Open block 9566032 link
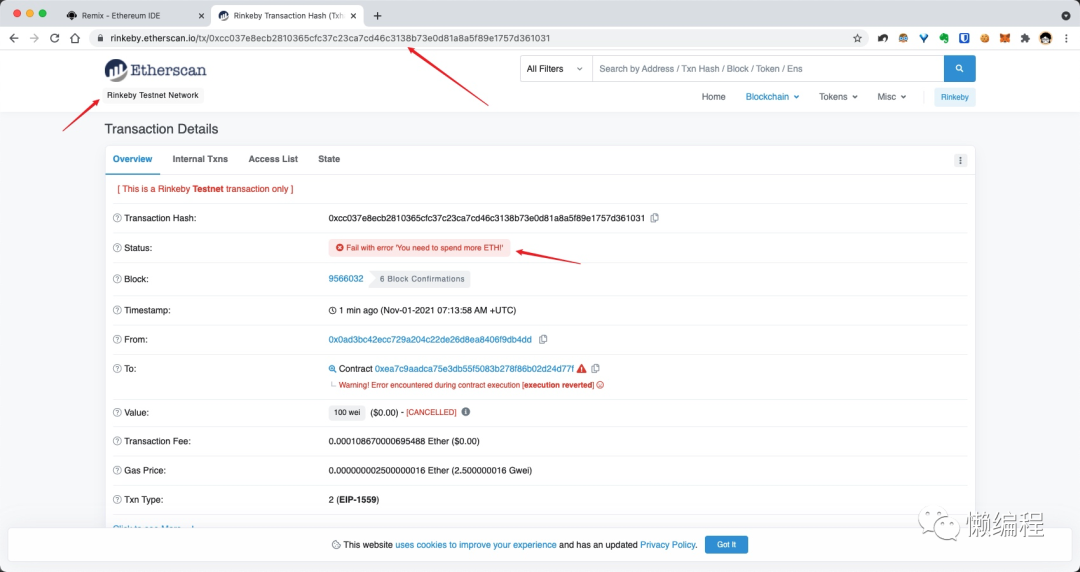1080x572 pixels. 346,279
